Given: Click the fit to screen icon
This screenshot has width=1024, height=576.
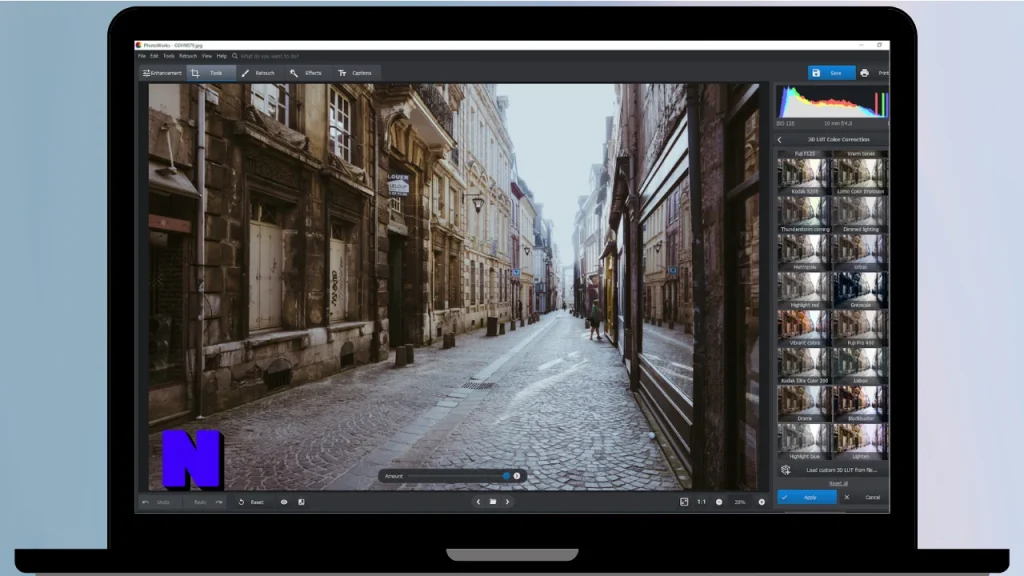Looking at the screenshot, I should (684, 502).
